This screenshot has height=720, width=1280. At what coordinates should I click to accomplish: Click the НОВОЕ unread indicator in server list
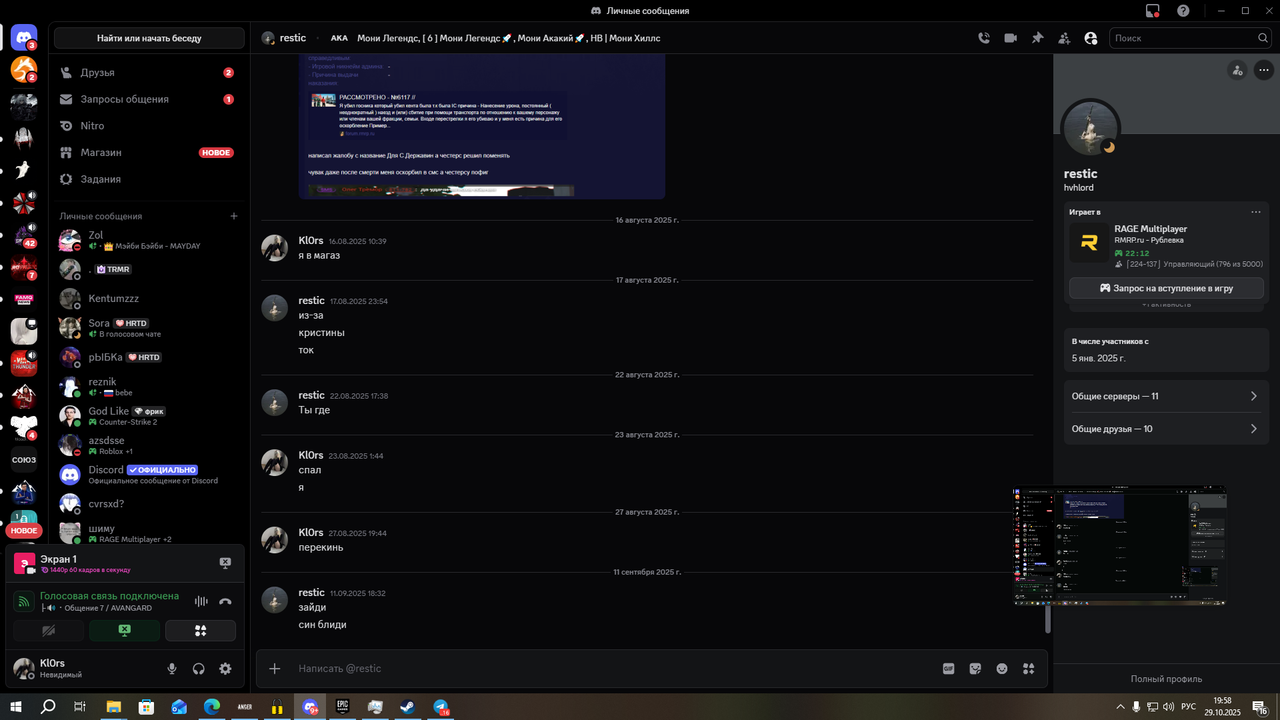pos(24,531)
